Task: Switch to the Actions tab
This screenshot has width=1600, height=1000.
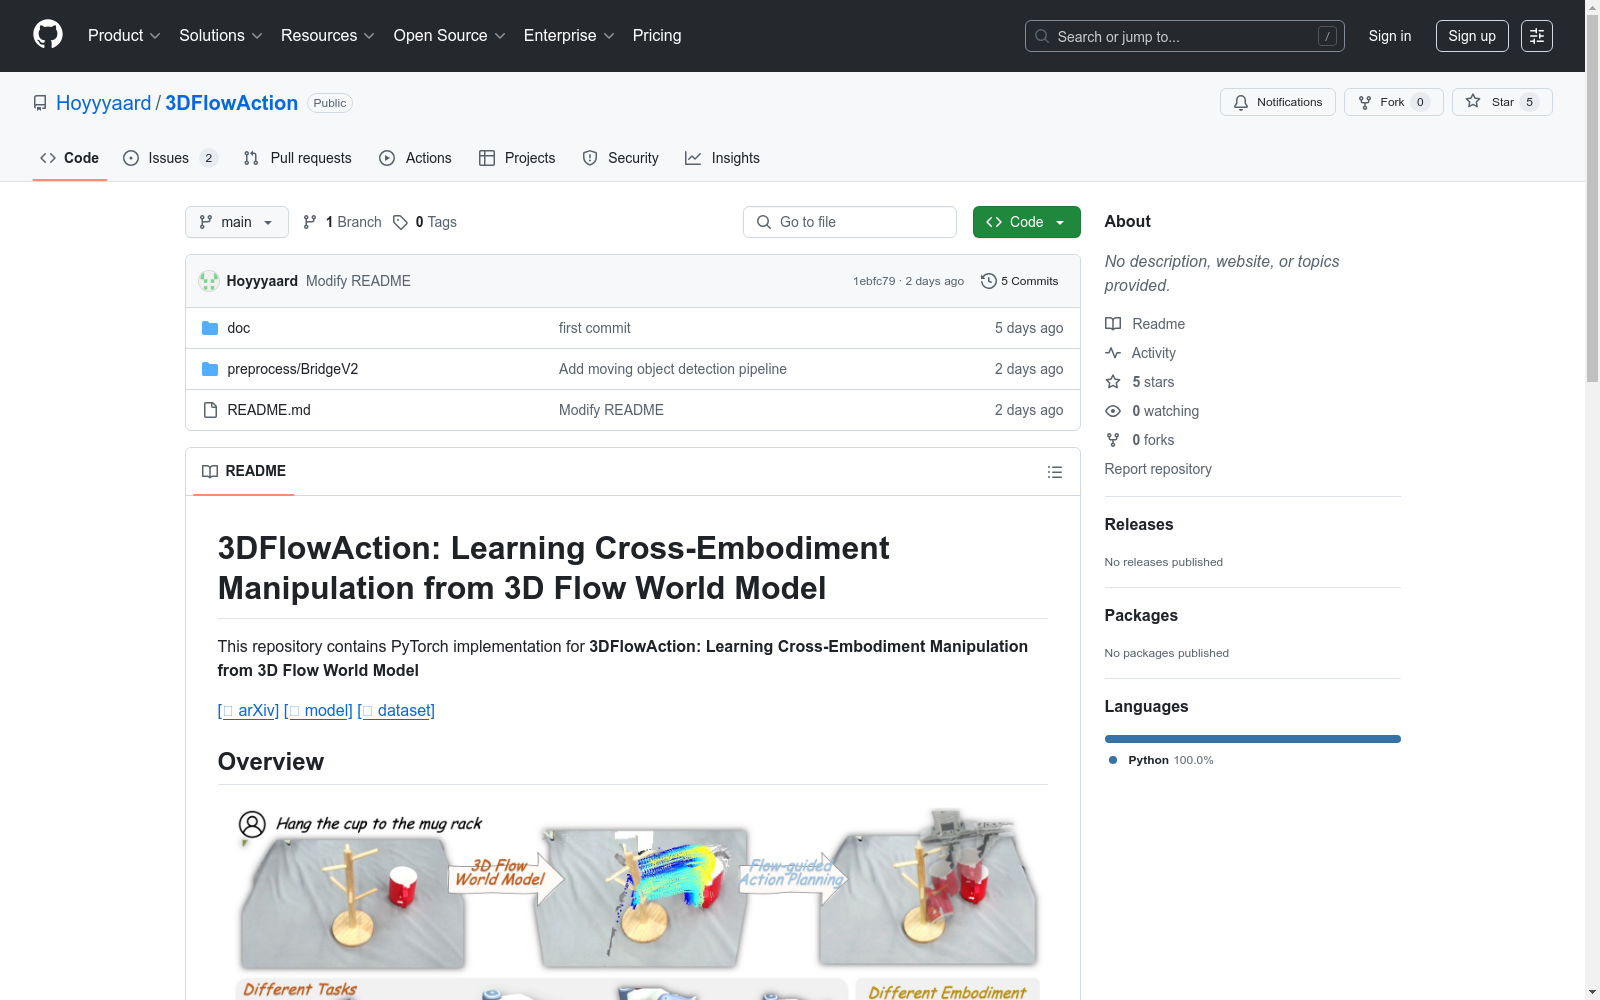Action: coord(416,158)
